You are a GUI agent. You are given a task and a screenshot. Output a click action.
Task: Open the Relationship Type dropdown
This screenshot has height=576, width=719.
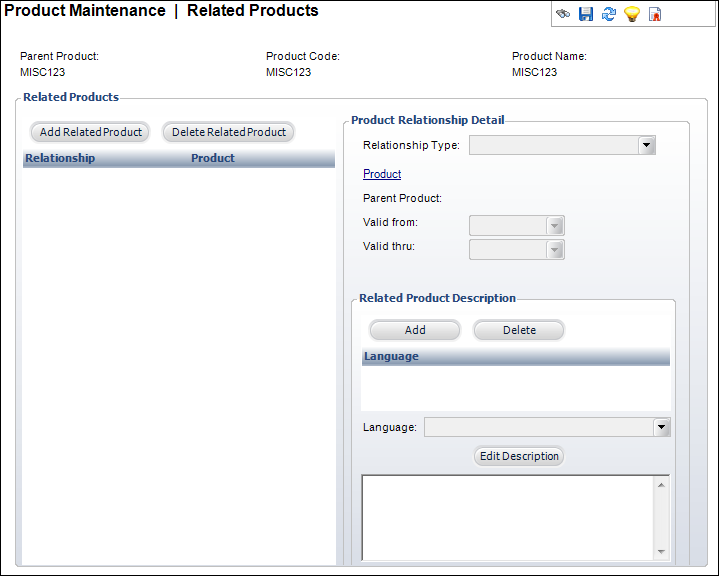pyautogui.click(x=647, y=145)
